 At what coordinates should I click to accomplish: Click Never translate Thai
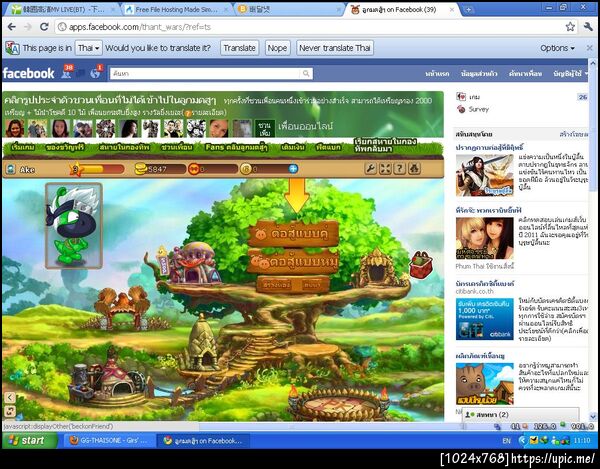[x=335, y=48]
